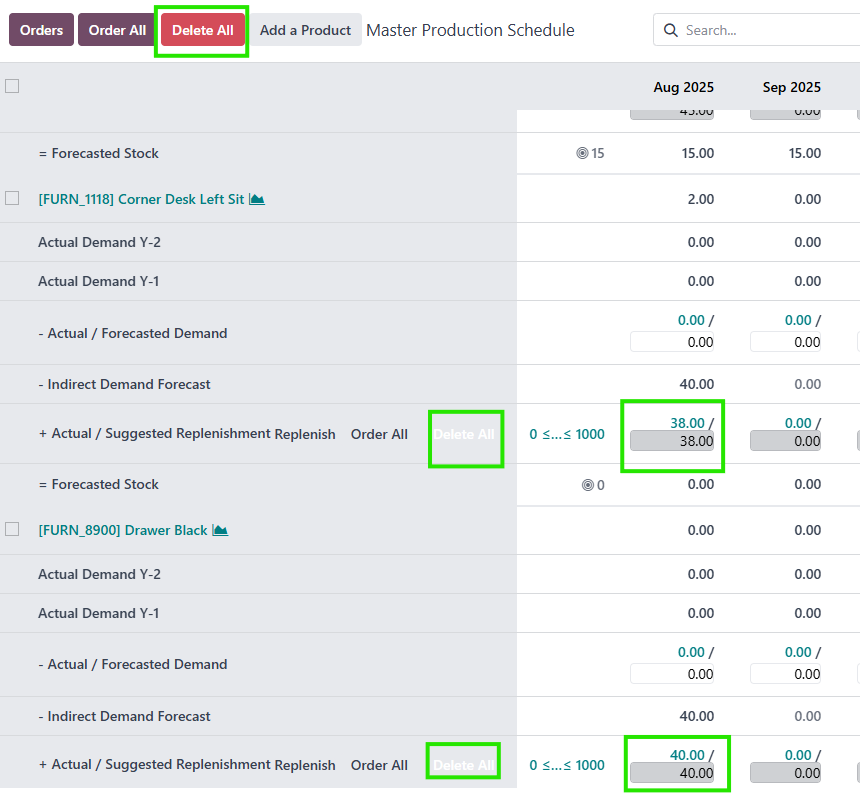Click the 40.00 suggested replenishment input field
Screen dimensions: 860x793
pyautogui.click(x=672, y=773)
